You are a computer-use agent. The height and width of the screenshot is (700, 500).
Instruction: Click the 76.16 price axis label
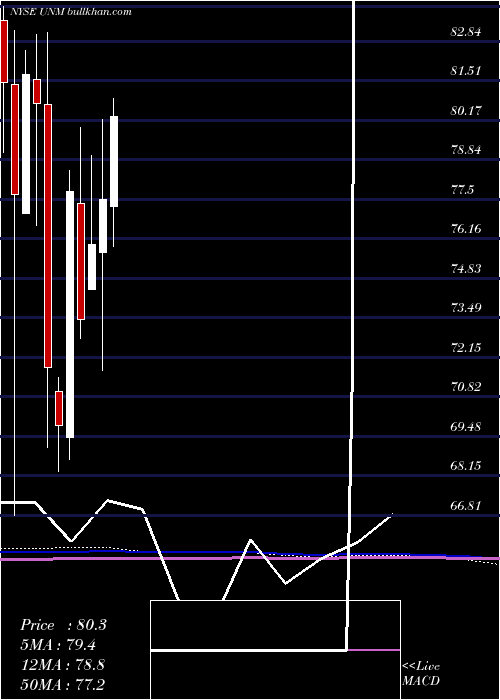tap(466, 229)
